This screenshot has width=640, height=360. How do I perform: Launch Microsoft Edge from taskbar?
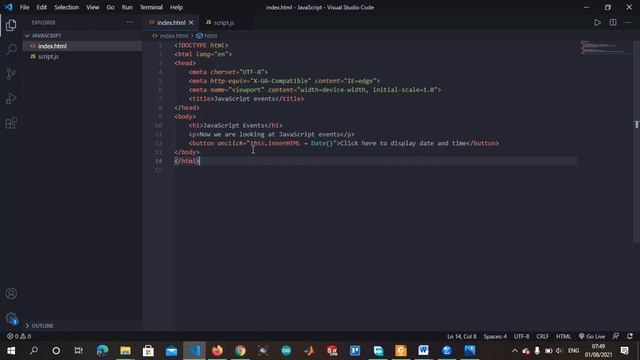[102, 351]
